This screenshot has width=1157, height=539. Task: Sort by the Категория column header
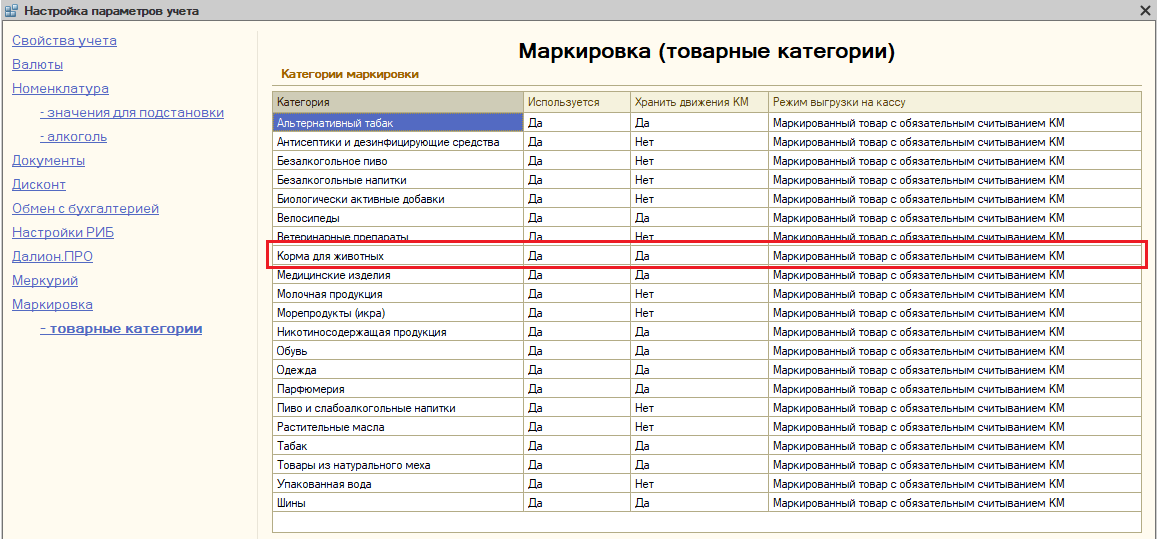(x=398, y=103)
